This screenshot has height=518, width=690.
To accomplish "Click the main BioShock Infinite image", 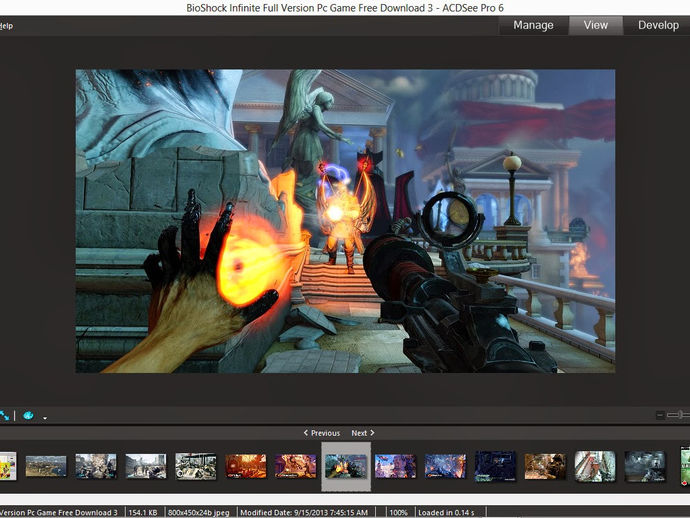I will 345,221.
